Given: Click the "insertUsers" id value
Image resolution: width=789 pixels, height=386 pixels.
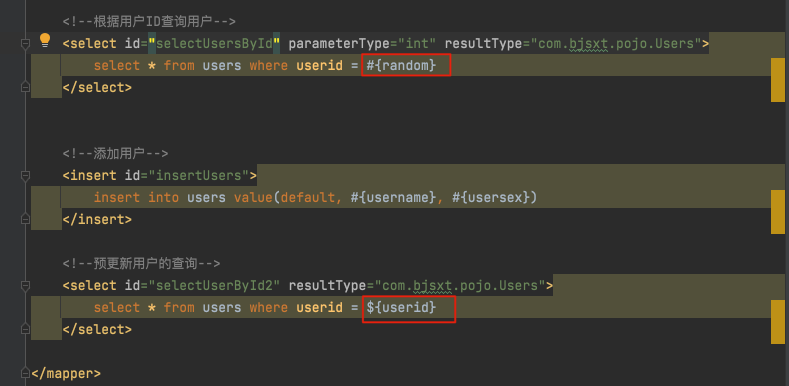Looking at the screenshot, I should point(199,176).
